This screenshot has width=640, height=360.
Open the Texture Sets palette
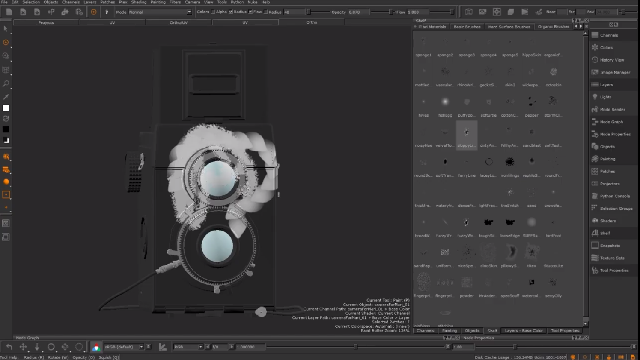pos(613,258)
